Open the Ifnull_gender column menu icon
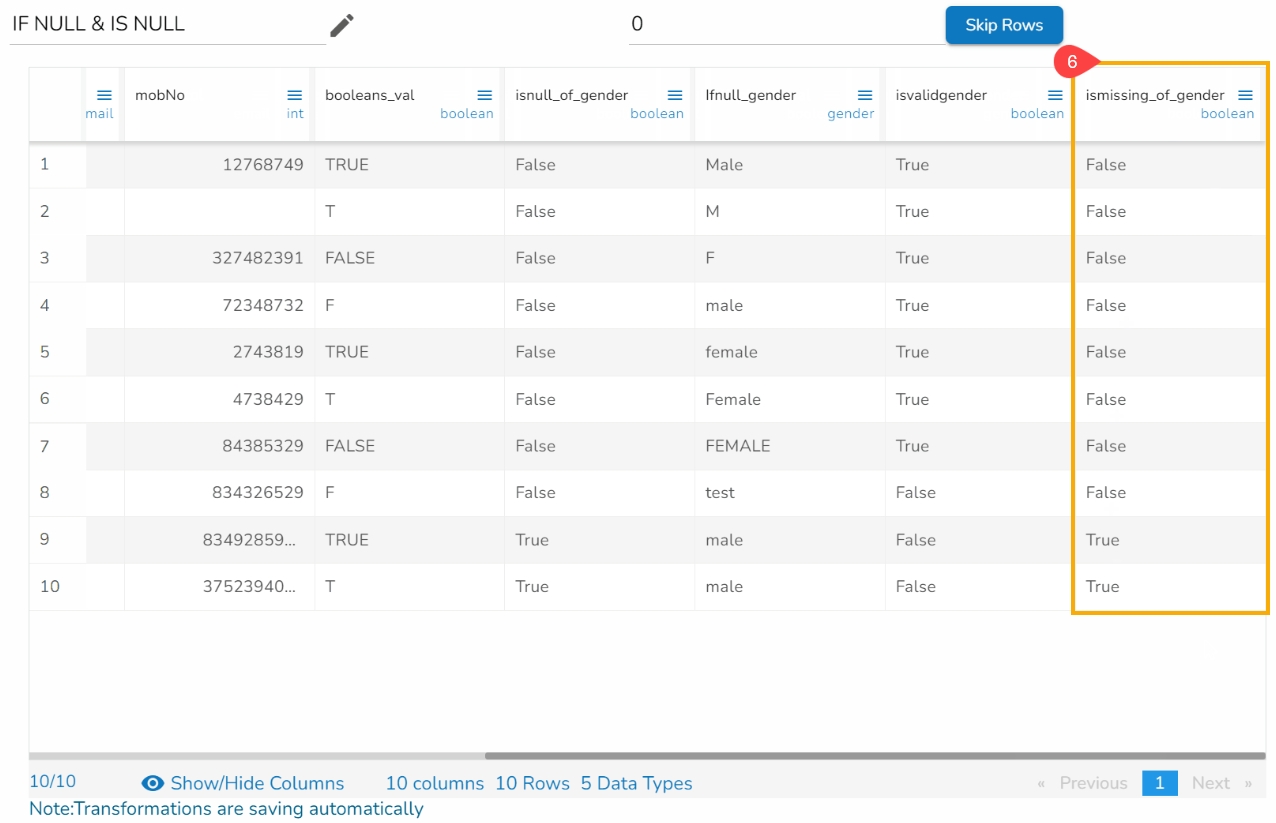1276x823 pixels. (x=864, y=95)
